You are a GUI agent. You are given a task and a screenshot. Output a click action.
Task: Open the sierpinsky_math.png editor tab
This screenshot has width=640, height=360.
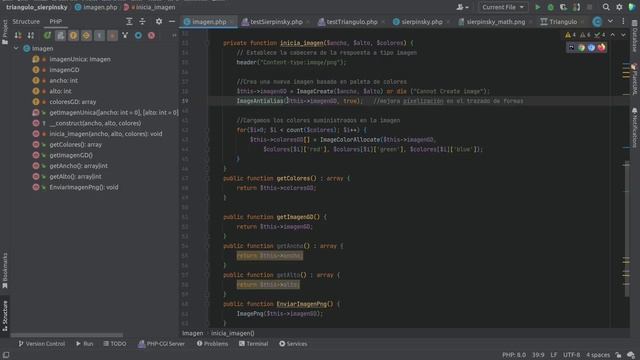[496, 22]
